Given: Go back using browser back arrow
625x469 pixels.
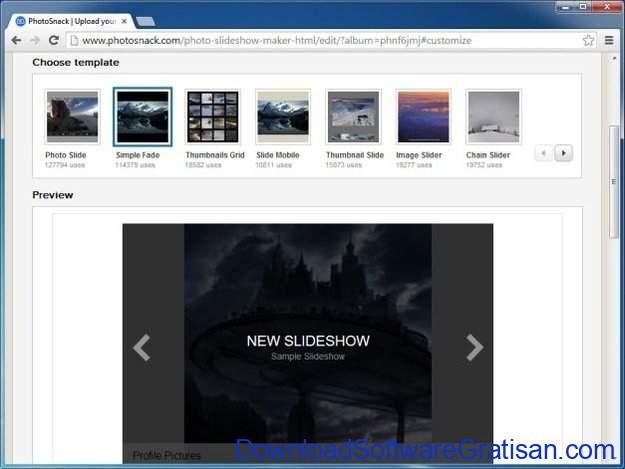Looking at the screenshot, I should [x=16, y=40].
